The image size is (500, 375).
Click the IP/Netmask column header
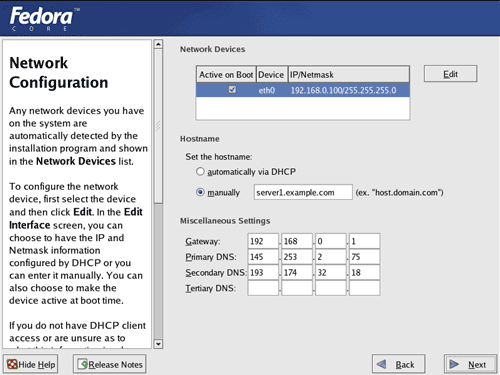pyautogui.click(x=349, y=75)
